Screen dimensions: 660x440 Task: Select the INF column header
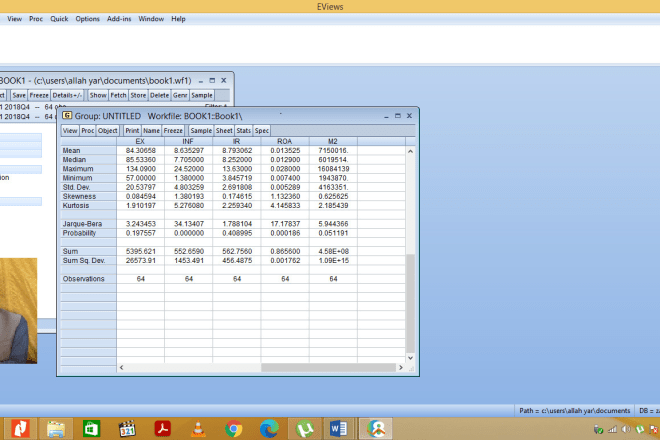point(188,141)
